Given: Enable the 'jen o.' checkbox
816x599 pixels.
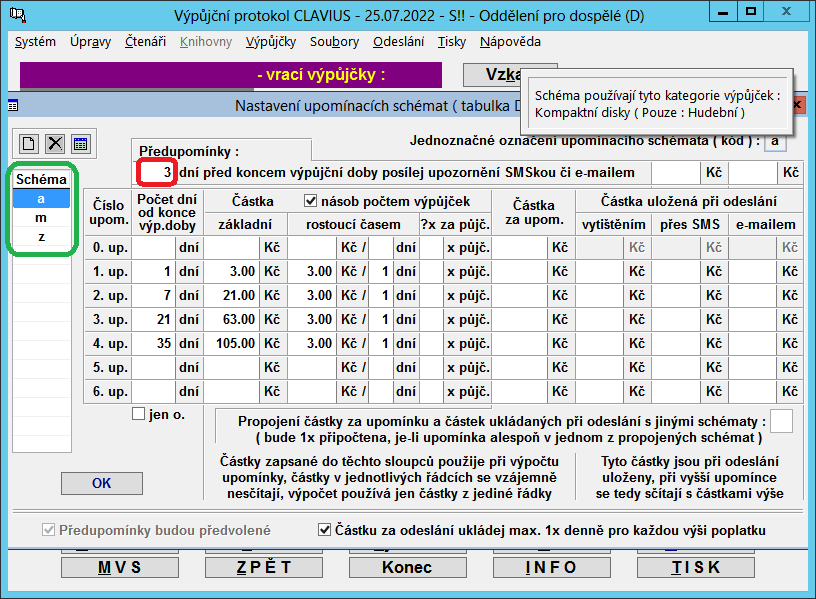Looking at the screenshot, I should 139,414.
